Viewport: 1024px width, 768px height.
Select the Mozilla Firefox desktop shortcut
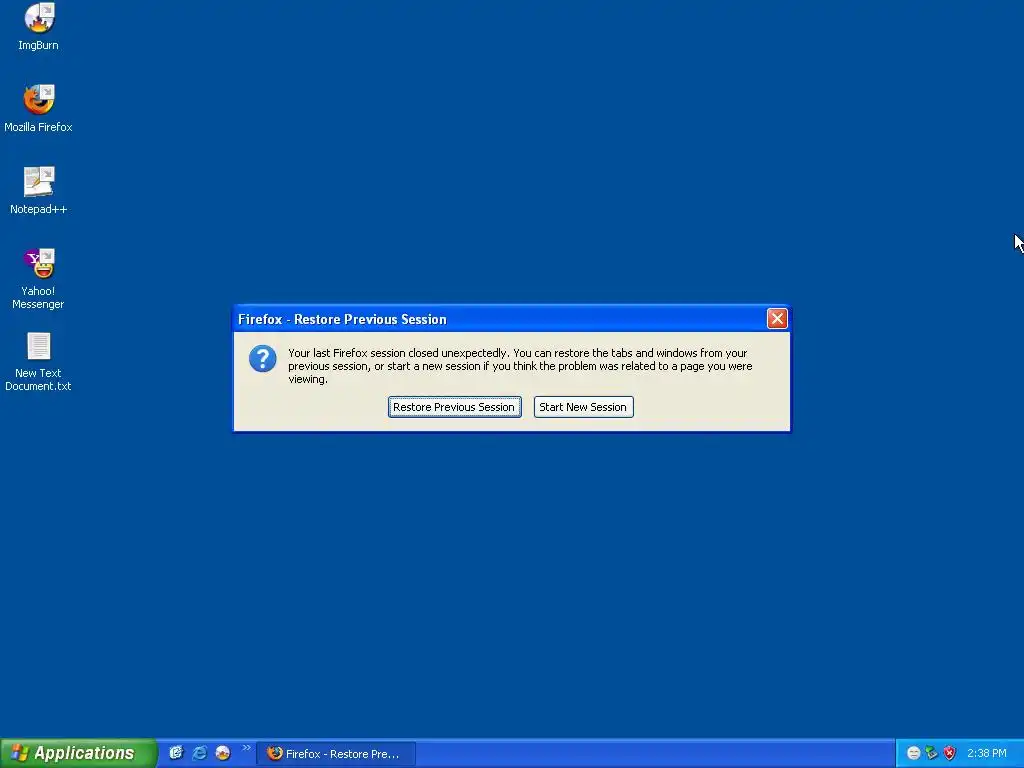(x=39, y=108)
